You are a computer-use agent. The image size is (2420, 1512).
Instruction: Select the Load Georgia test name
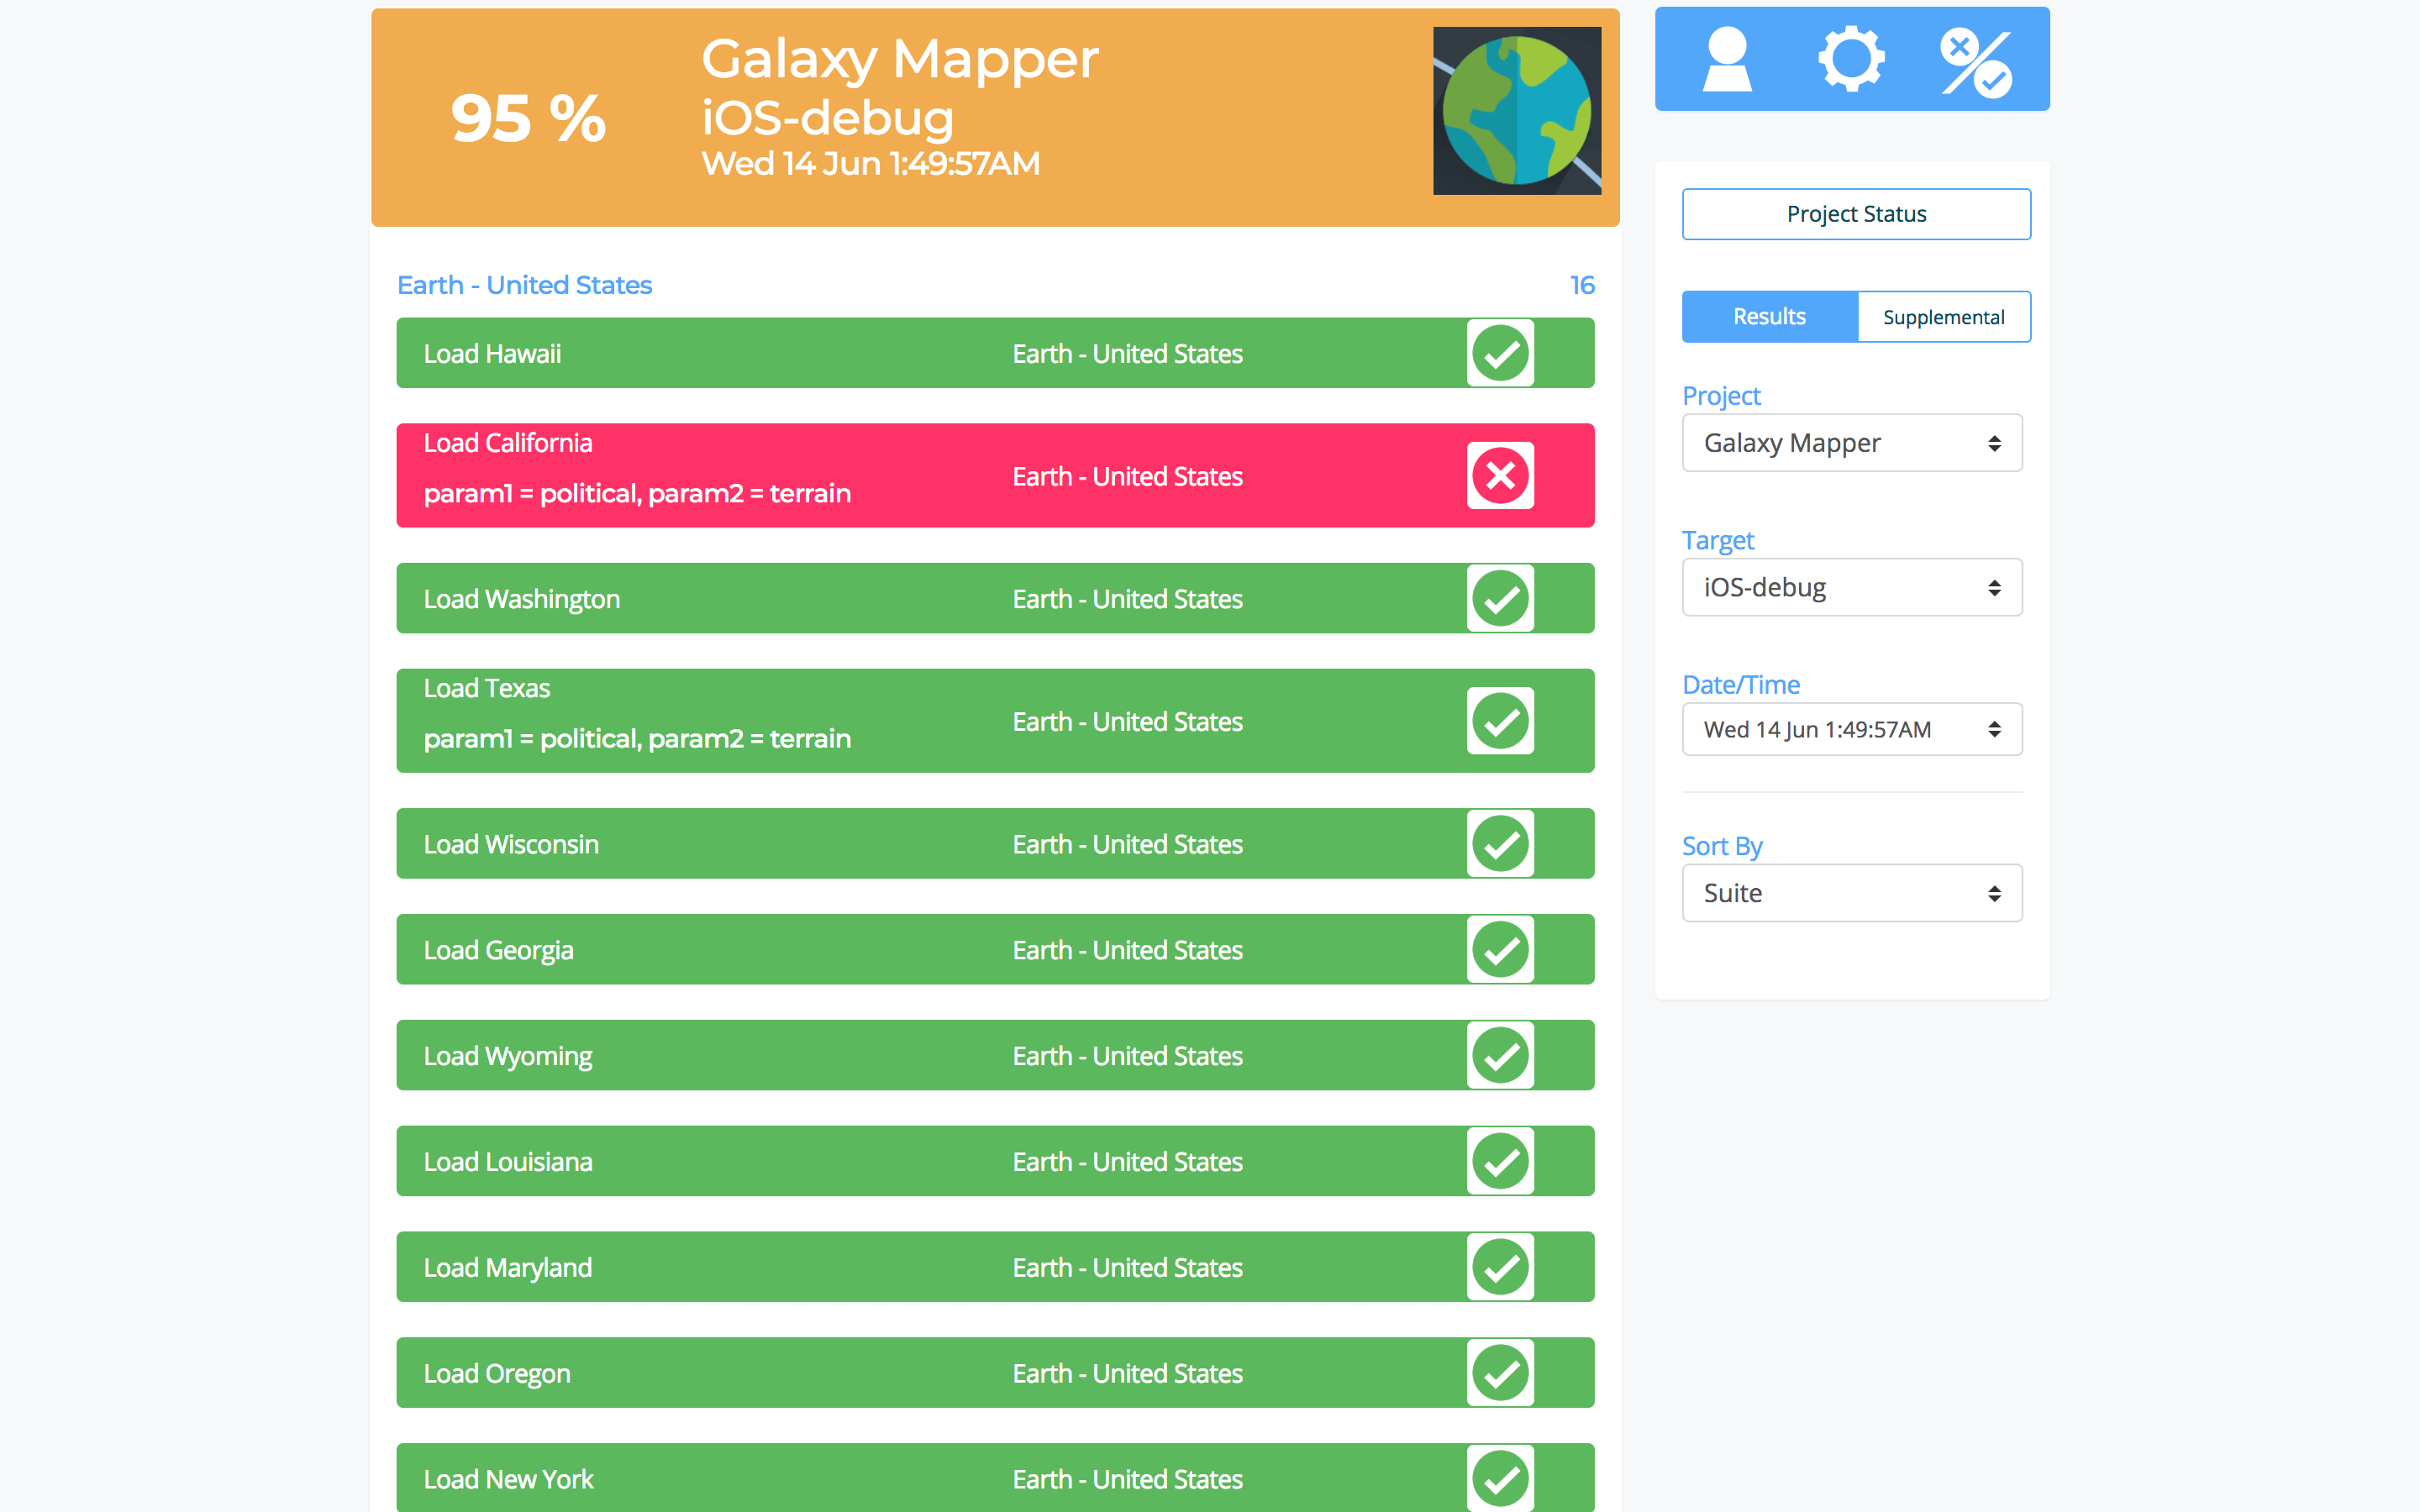click(498, 950)
